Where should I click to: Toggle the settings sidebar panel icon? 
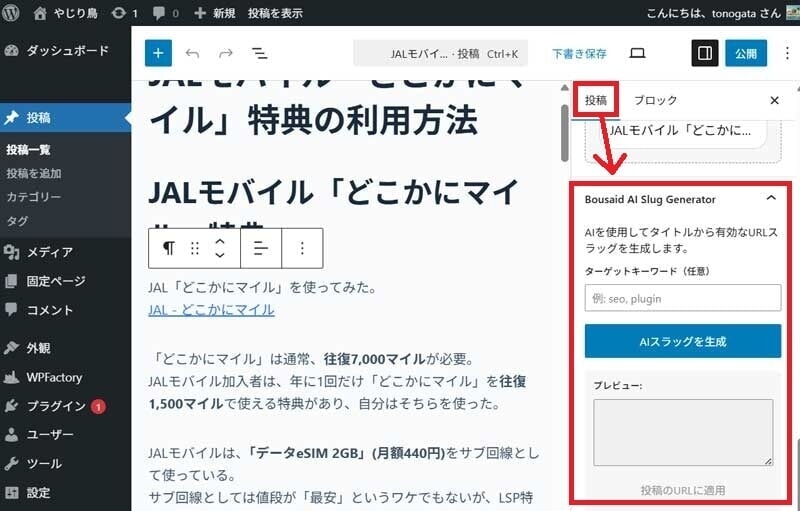[x=705, y=53]
